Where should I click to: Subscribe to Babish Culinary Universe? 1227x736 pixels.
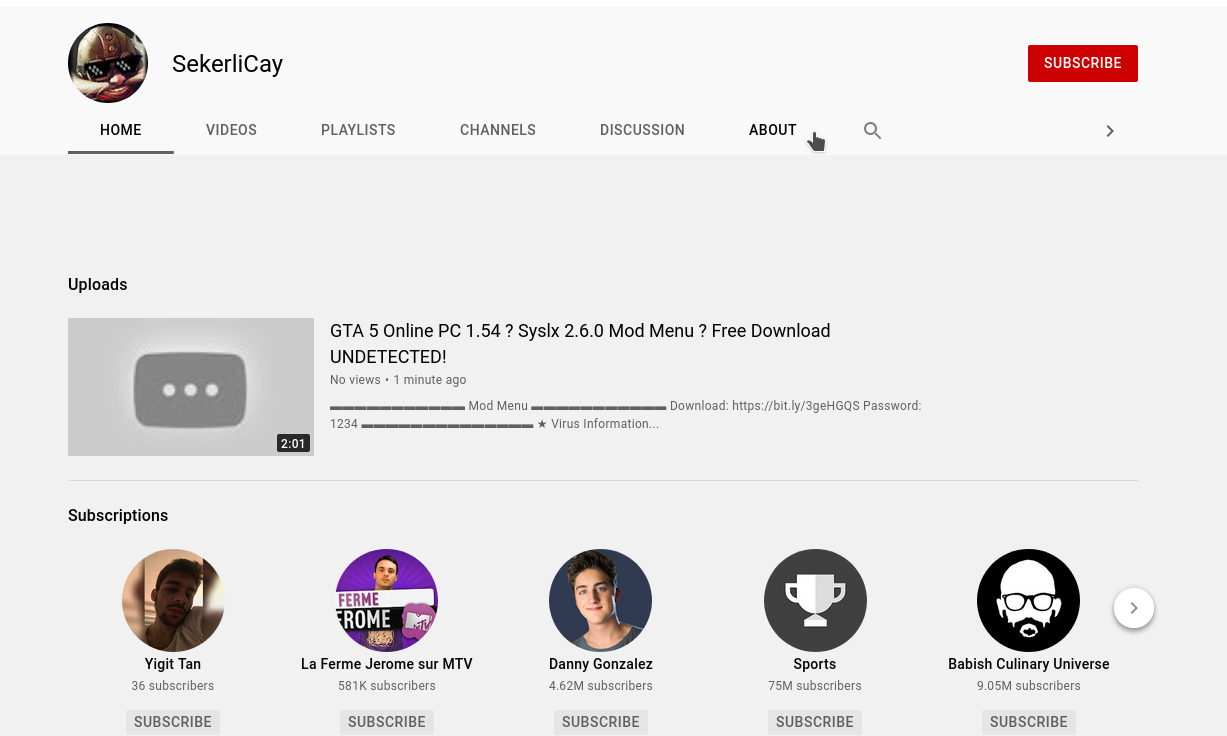pos(1029,722)
